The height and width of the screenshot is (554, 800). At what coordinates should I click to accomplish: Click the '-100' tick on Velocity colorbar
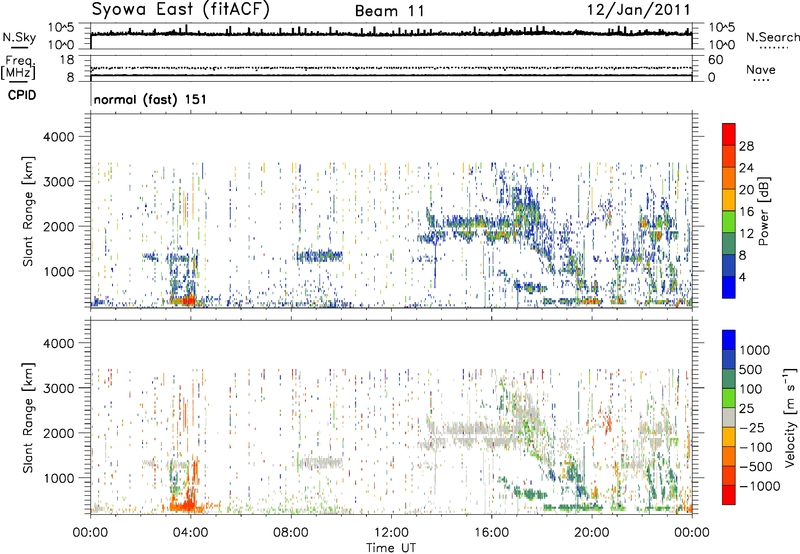(x=756, y=447)
